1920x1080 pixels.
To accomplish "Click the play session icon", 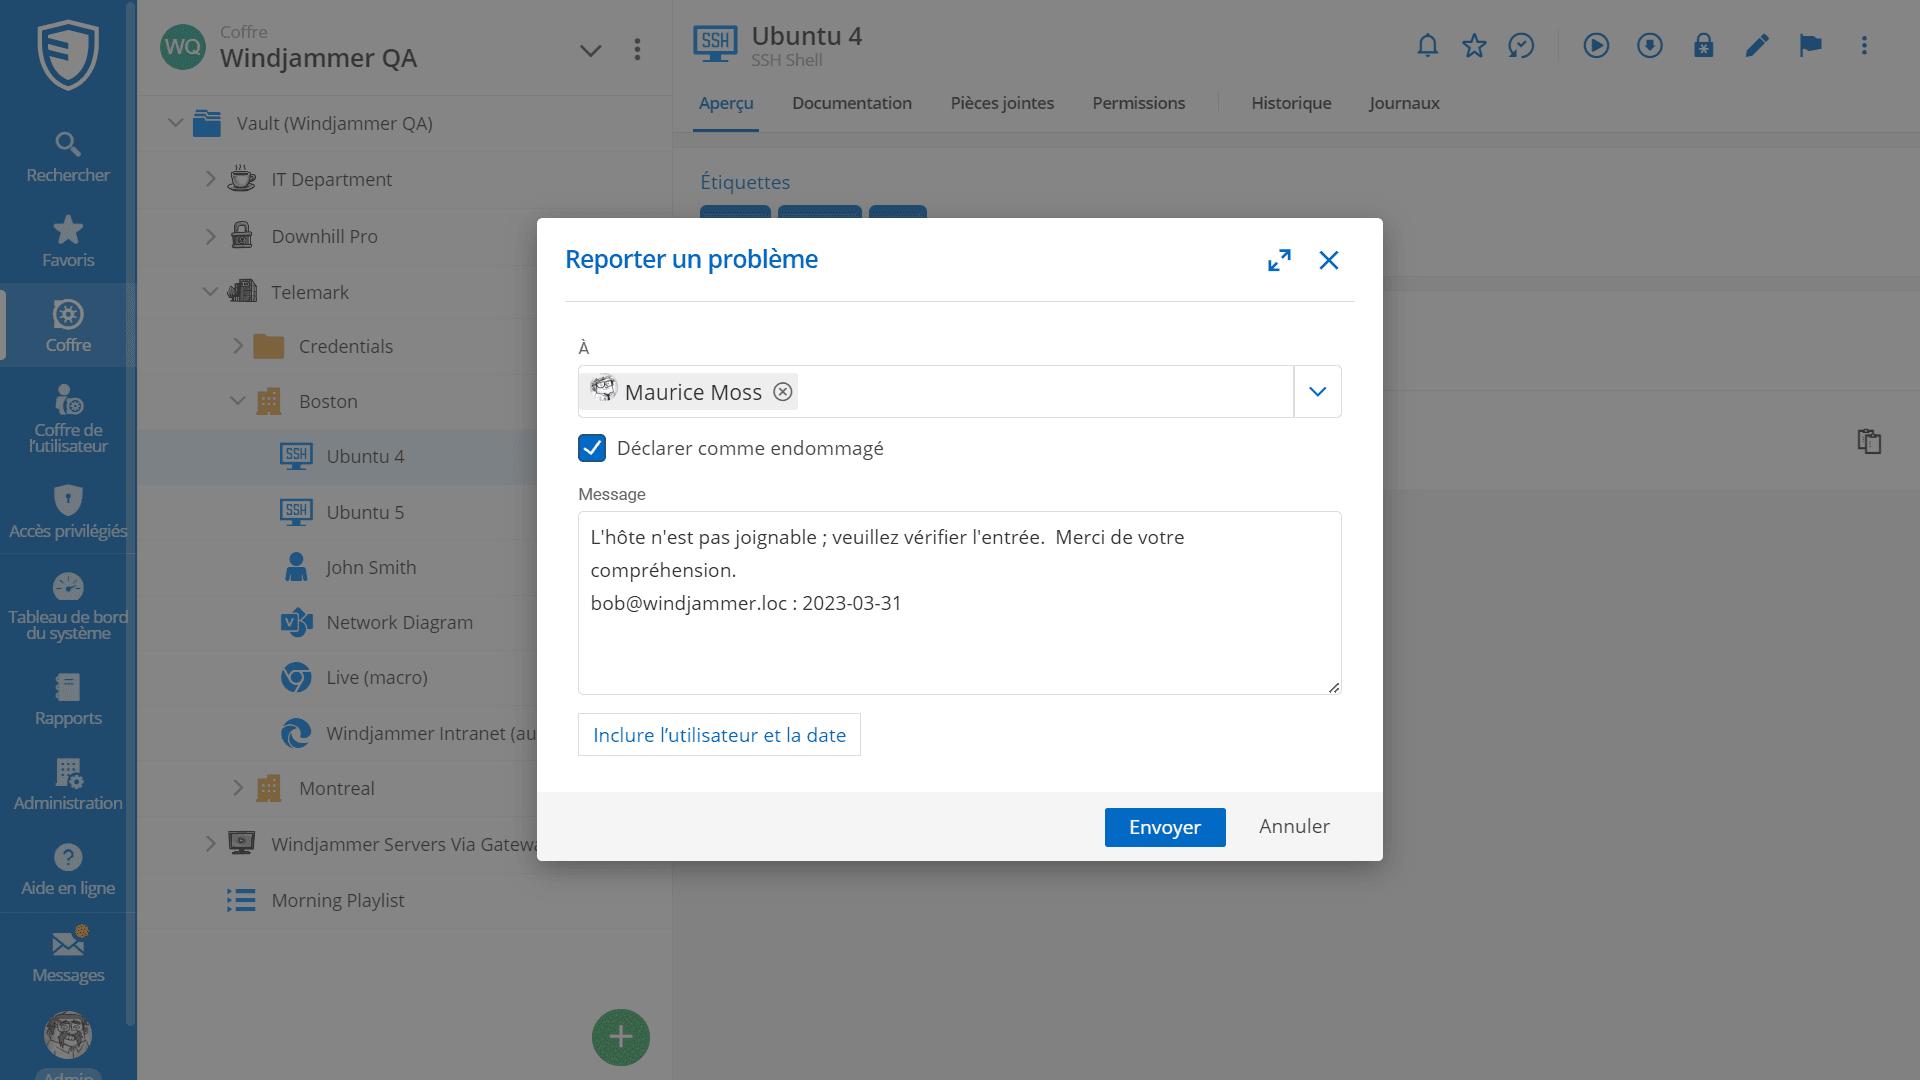I will [1596, 46].
